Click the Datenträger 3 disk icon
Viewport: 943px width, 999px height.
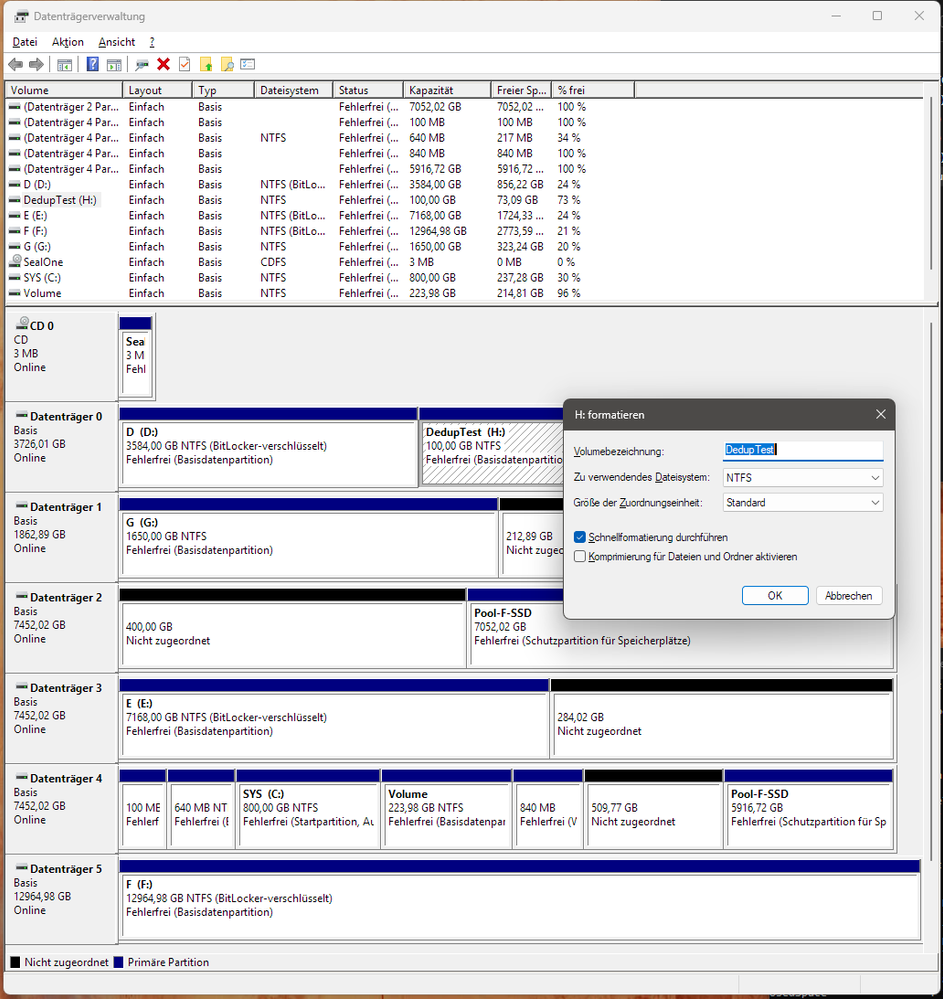click(22, 687)
